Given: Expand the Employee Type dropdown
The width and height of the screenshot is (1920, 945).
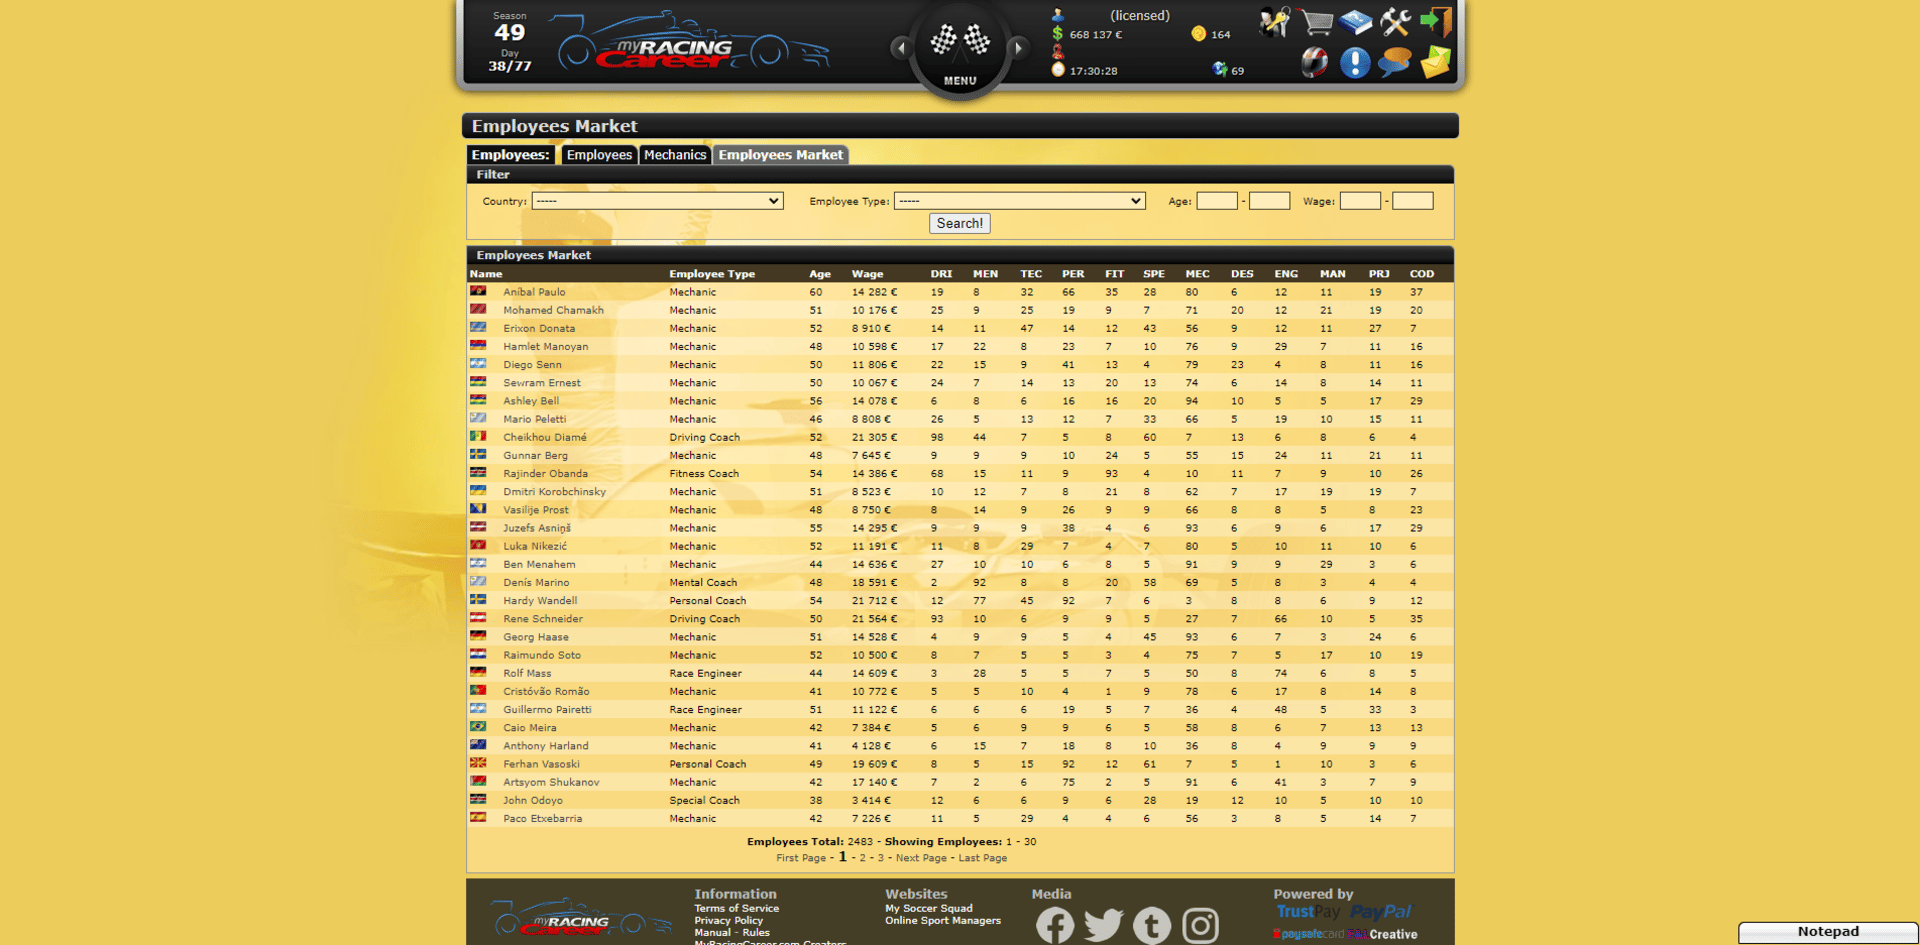Looking at the screenshot, I should point(1019,201).
